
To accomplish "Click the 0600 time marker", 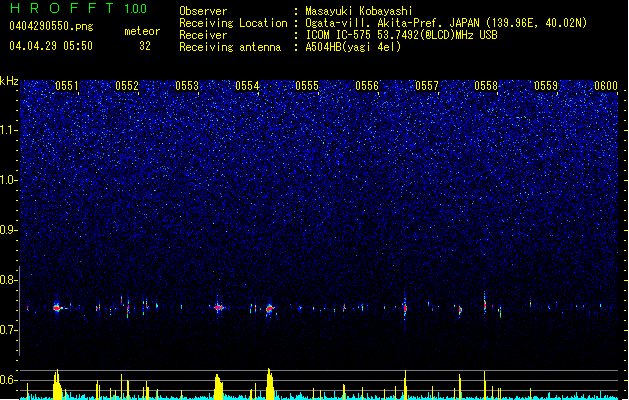I will 606,86.
